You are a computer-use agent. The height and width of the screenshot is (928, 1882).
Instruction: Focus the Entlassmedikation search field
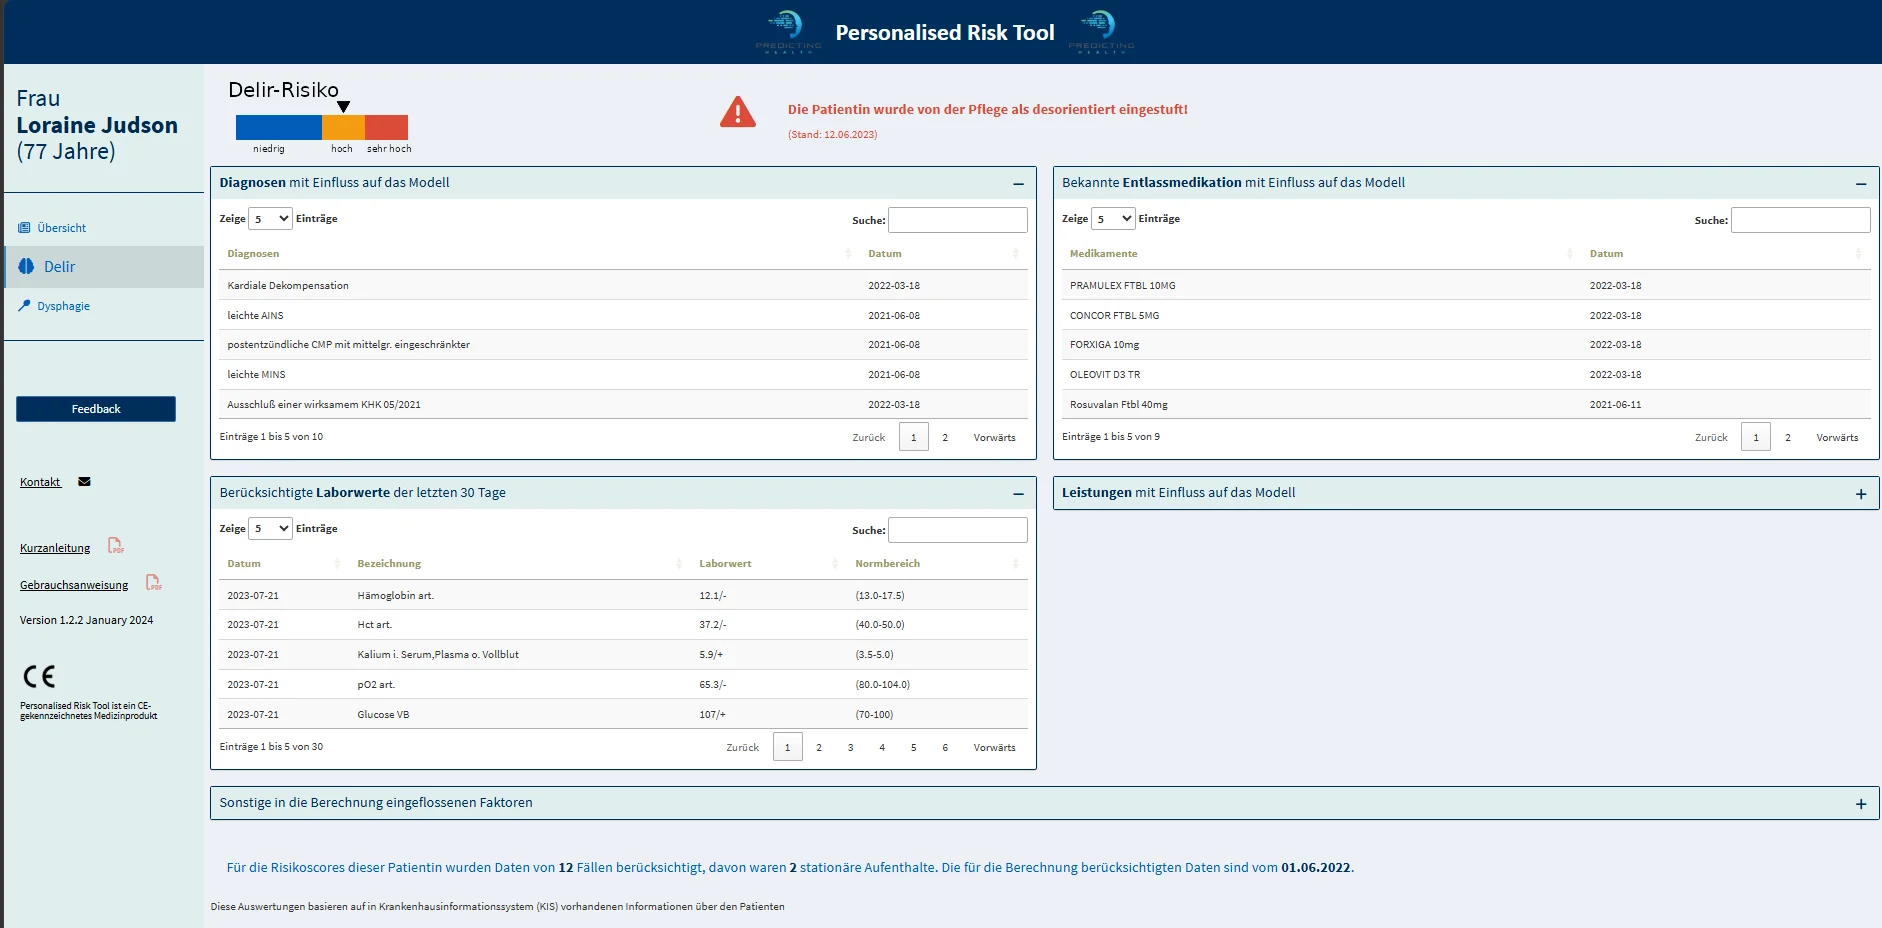[1801, 220]
